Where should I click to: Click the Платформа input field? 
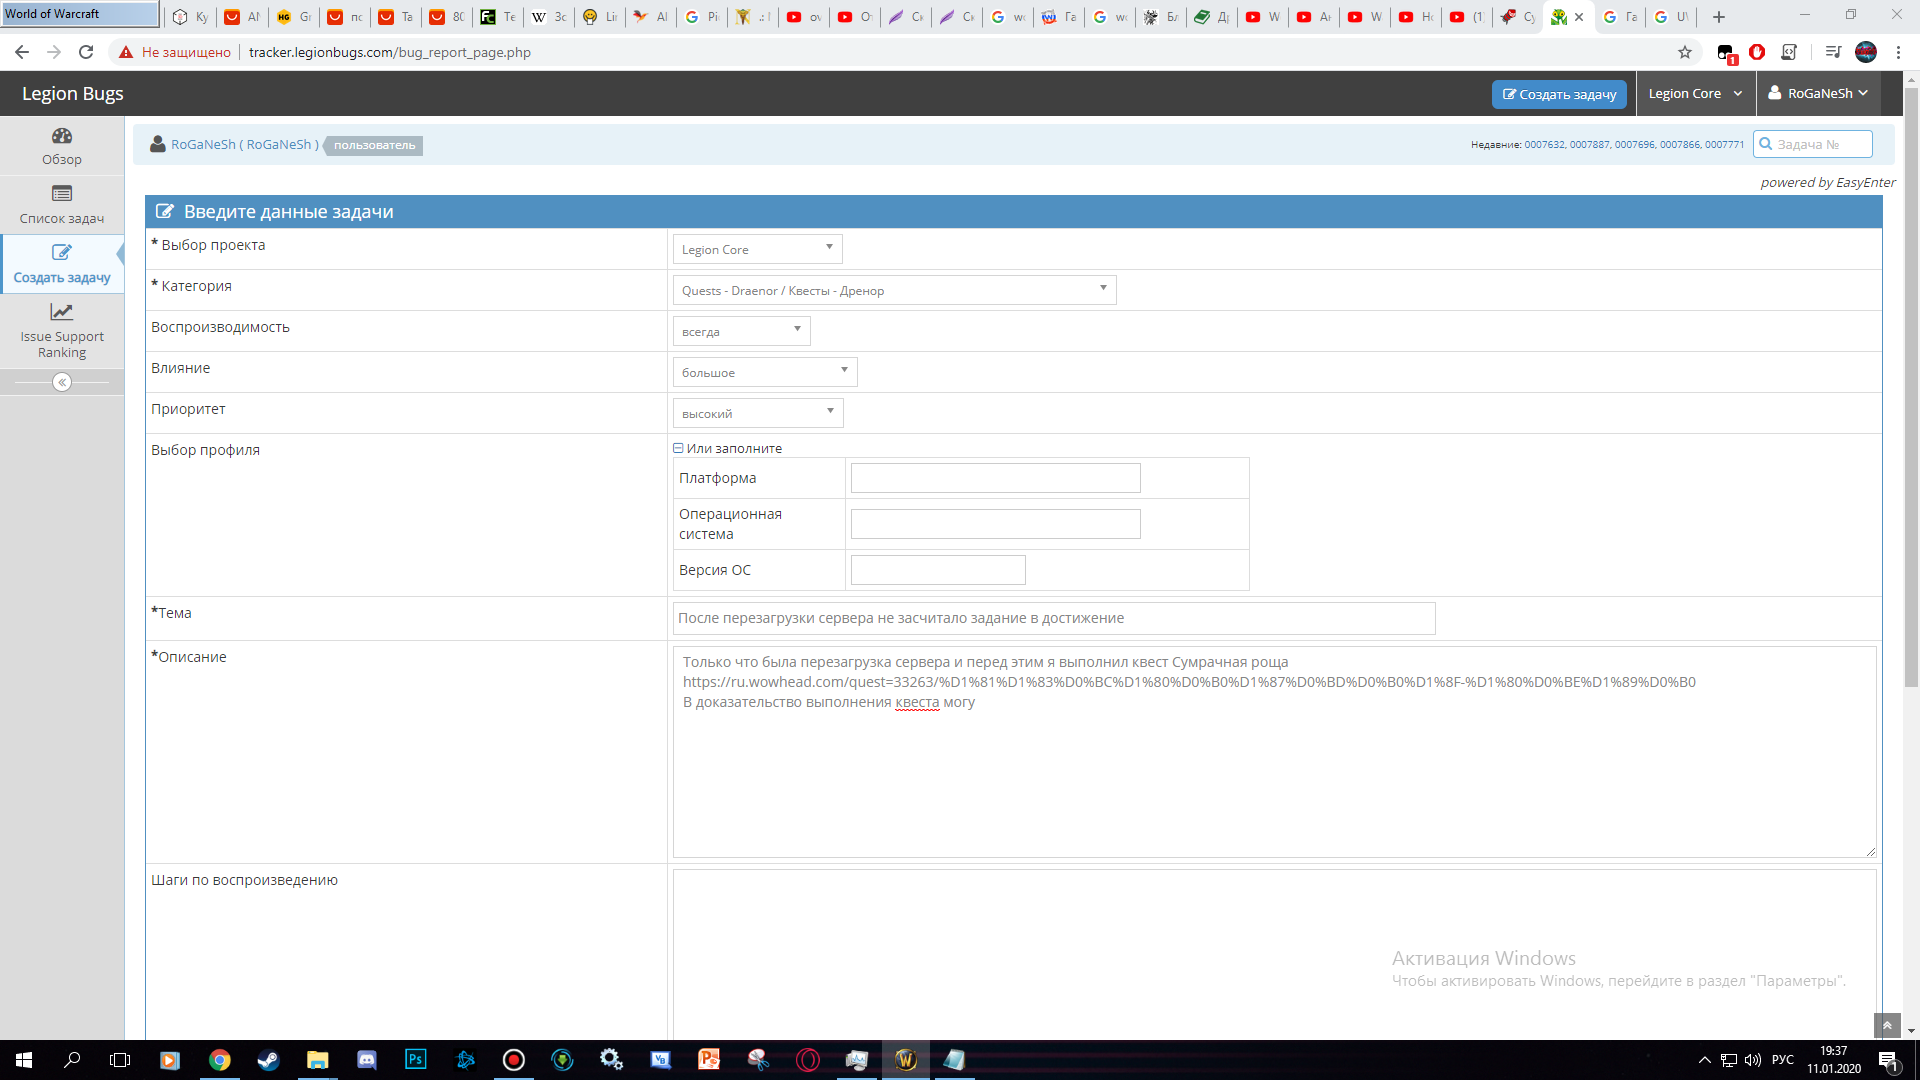click(x=995, y=478)
